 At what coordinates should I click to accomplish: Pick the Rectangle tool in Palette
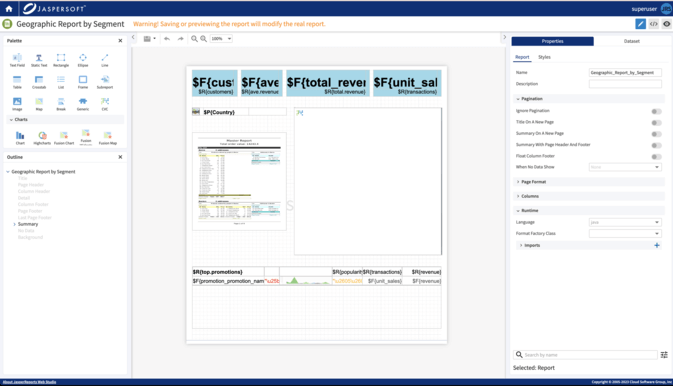coord(61,60)
